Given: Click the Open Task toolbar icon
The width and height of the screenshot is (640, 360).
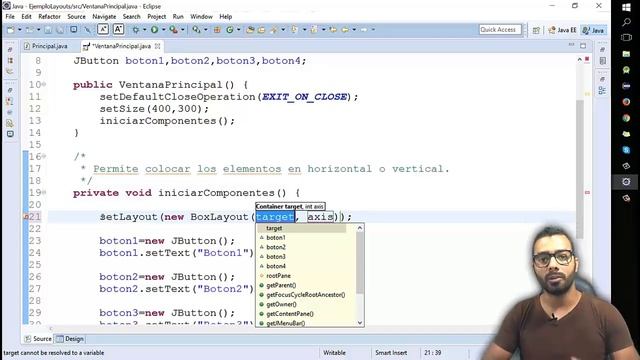Looking at the screenshot, I should coord(261,30).
